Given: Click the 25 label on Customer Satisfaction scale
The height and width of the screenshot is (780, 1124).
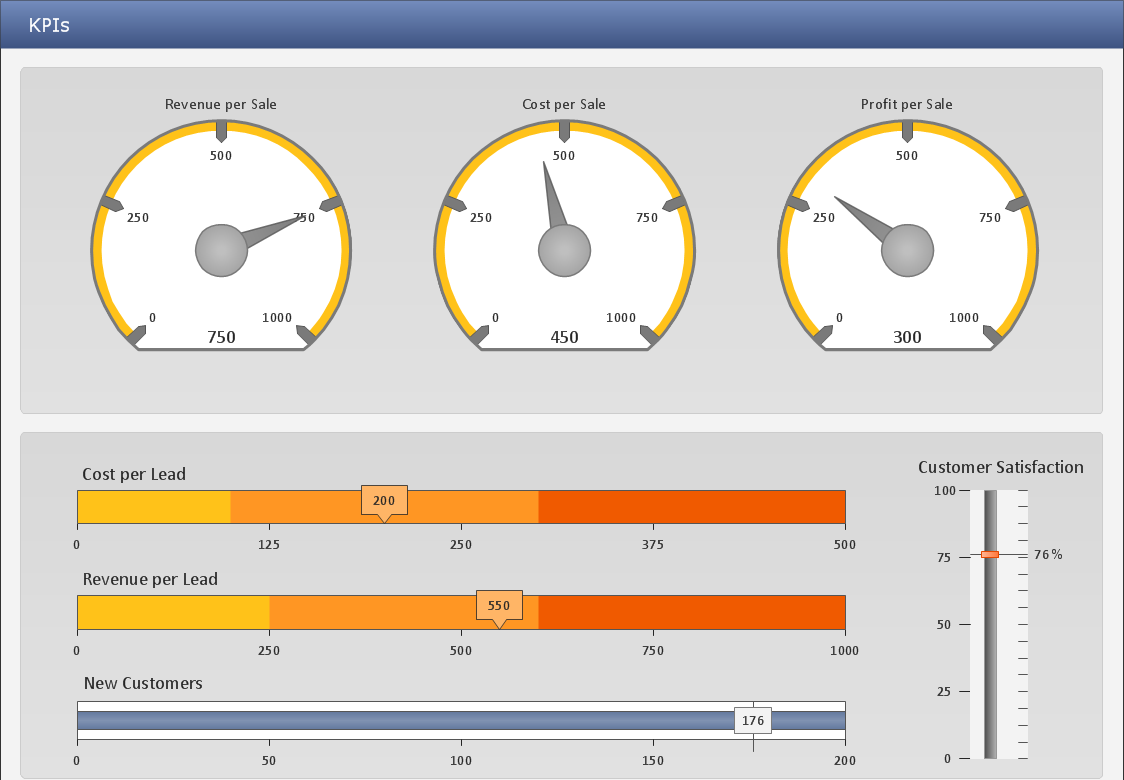Looking at the screenshot, I should point(943,692).
